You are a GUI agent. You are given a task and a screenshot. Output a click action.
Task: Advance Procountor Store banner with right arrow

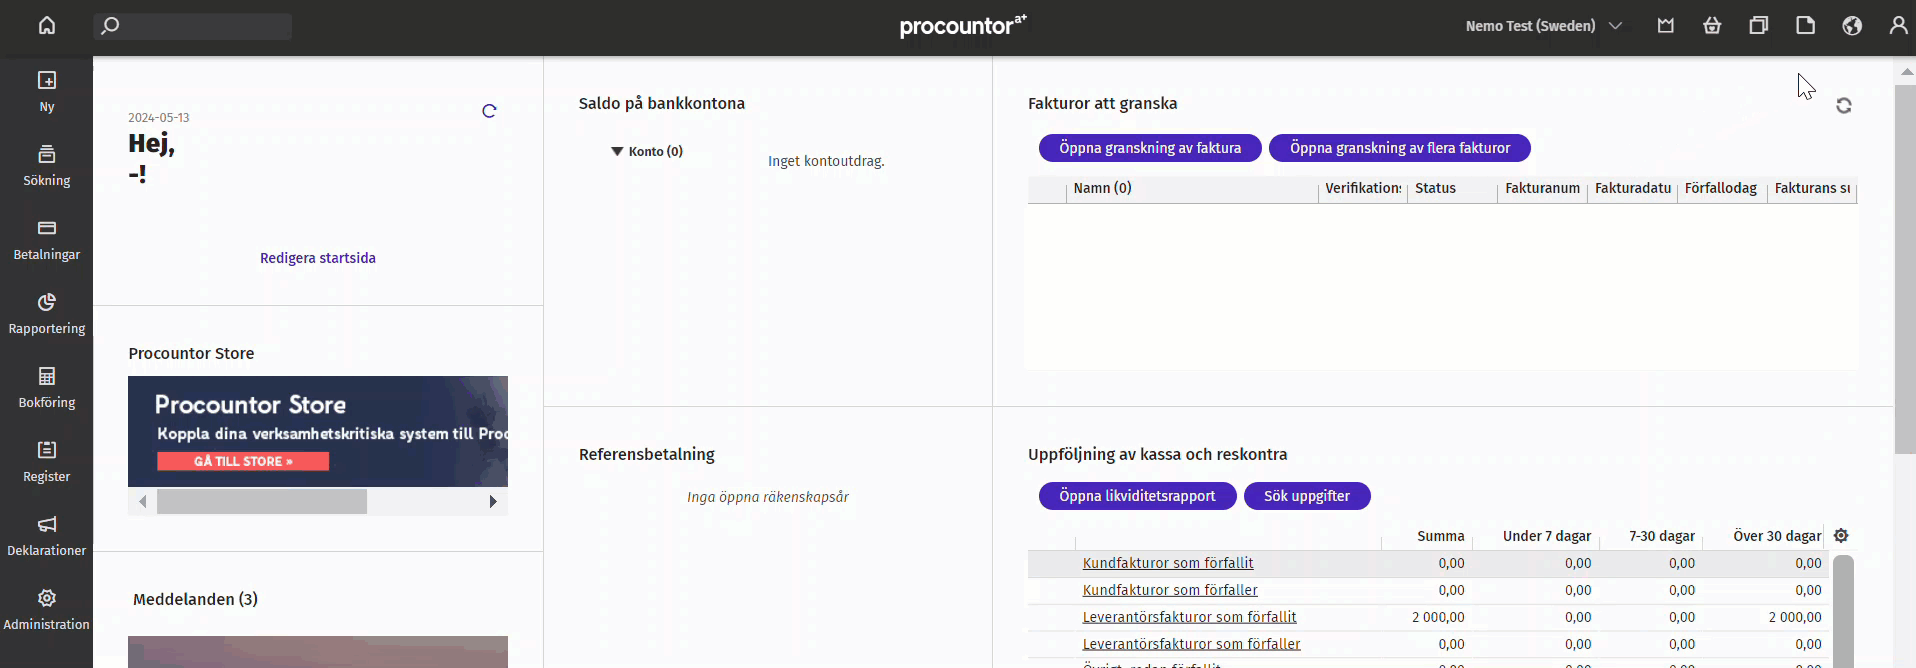493,501
